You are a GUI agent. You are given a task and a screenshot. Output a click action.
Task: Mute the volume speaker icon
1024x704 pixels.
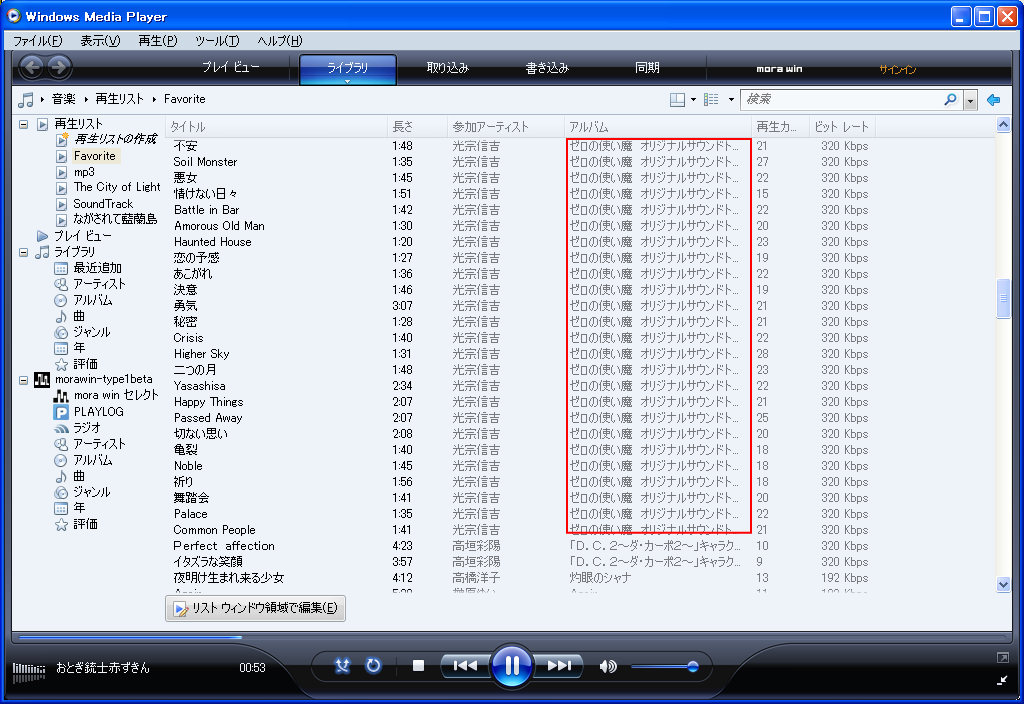[x=608, y=666]
